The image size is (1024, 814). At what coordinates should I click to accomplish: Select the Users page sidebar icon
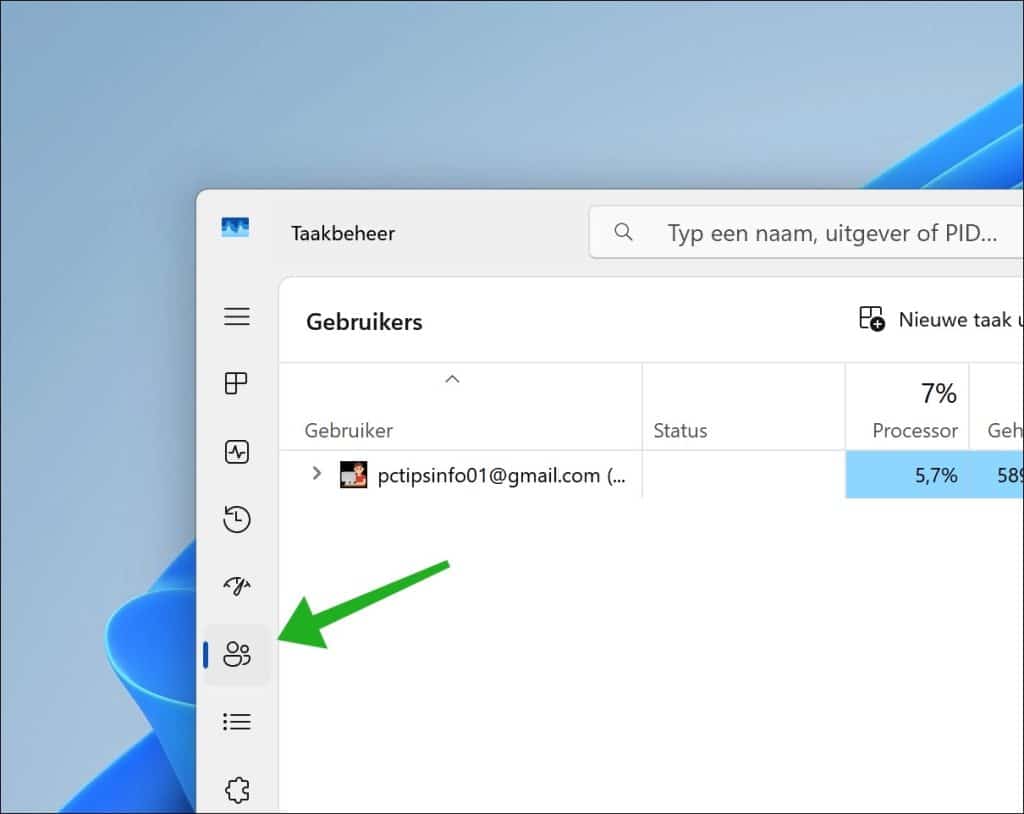(x=237, y=655)
